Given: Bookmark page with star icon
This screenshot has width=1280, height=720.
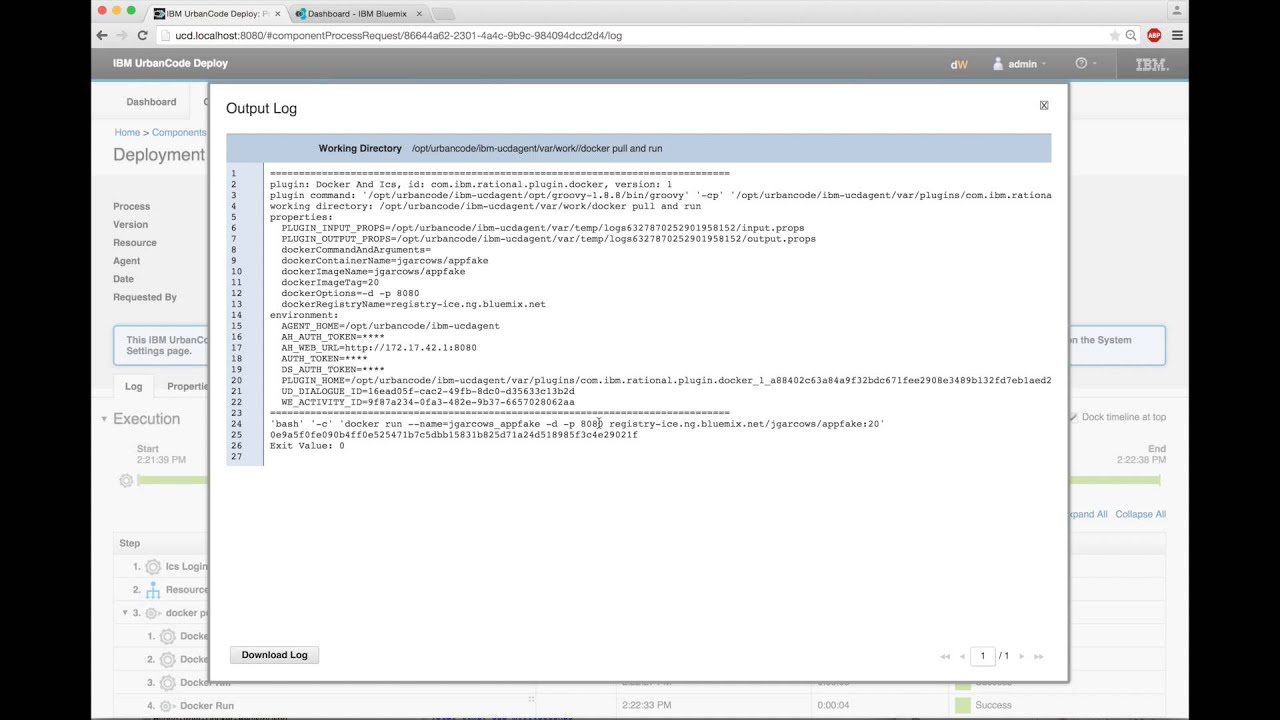Looking at the screenshot, I should tap(1114, 35).
